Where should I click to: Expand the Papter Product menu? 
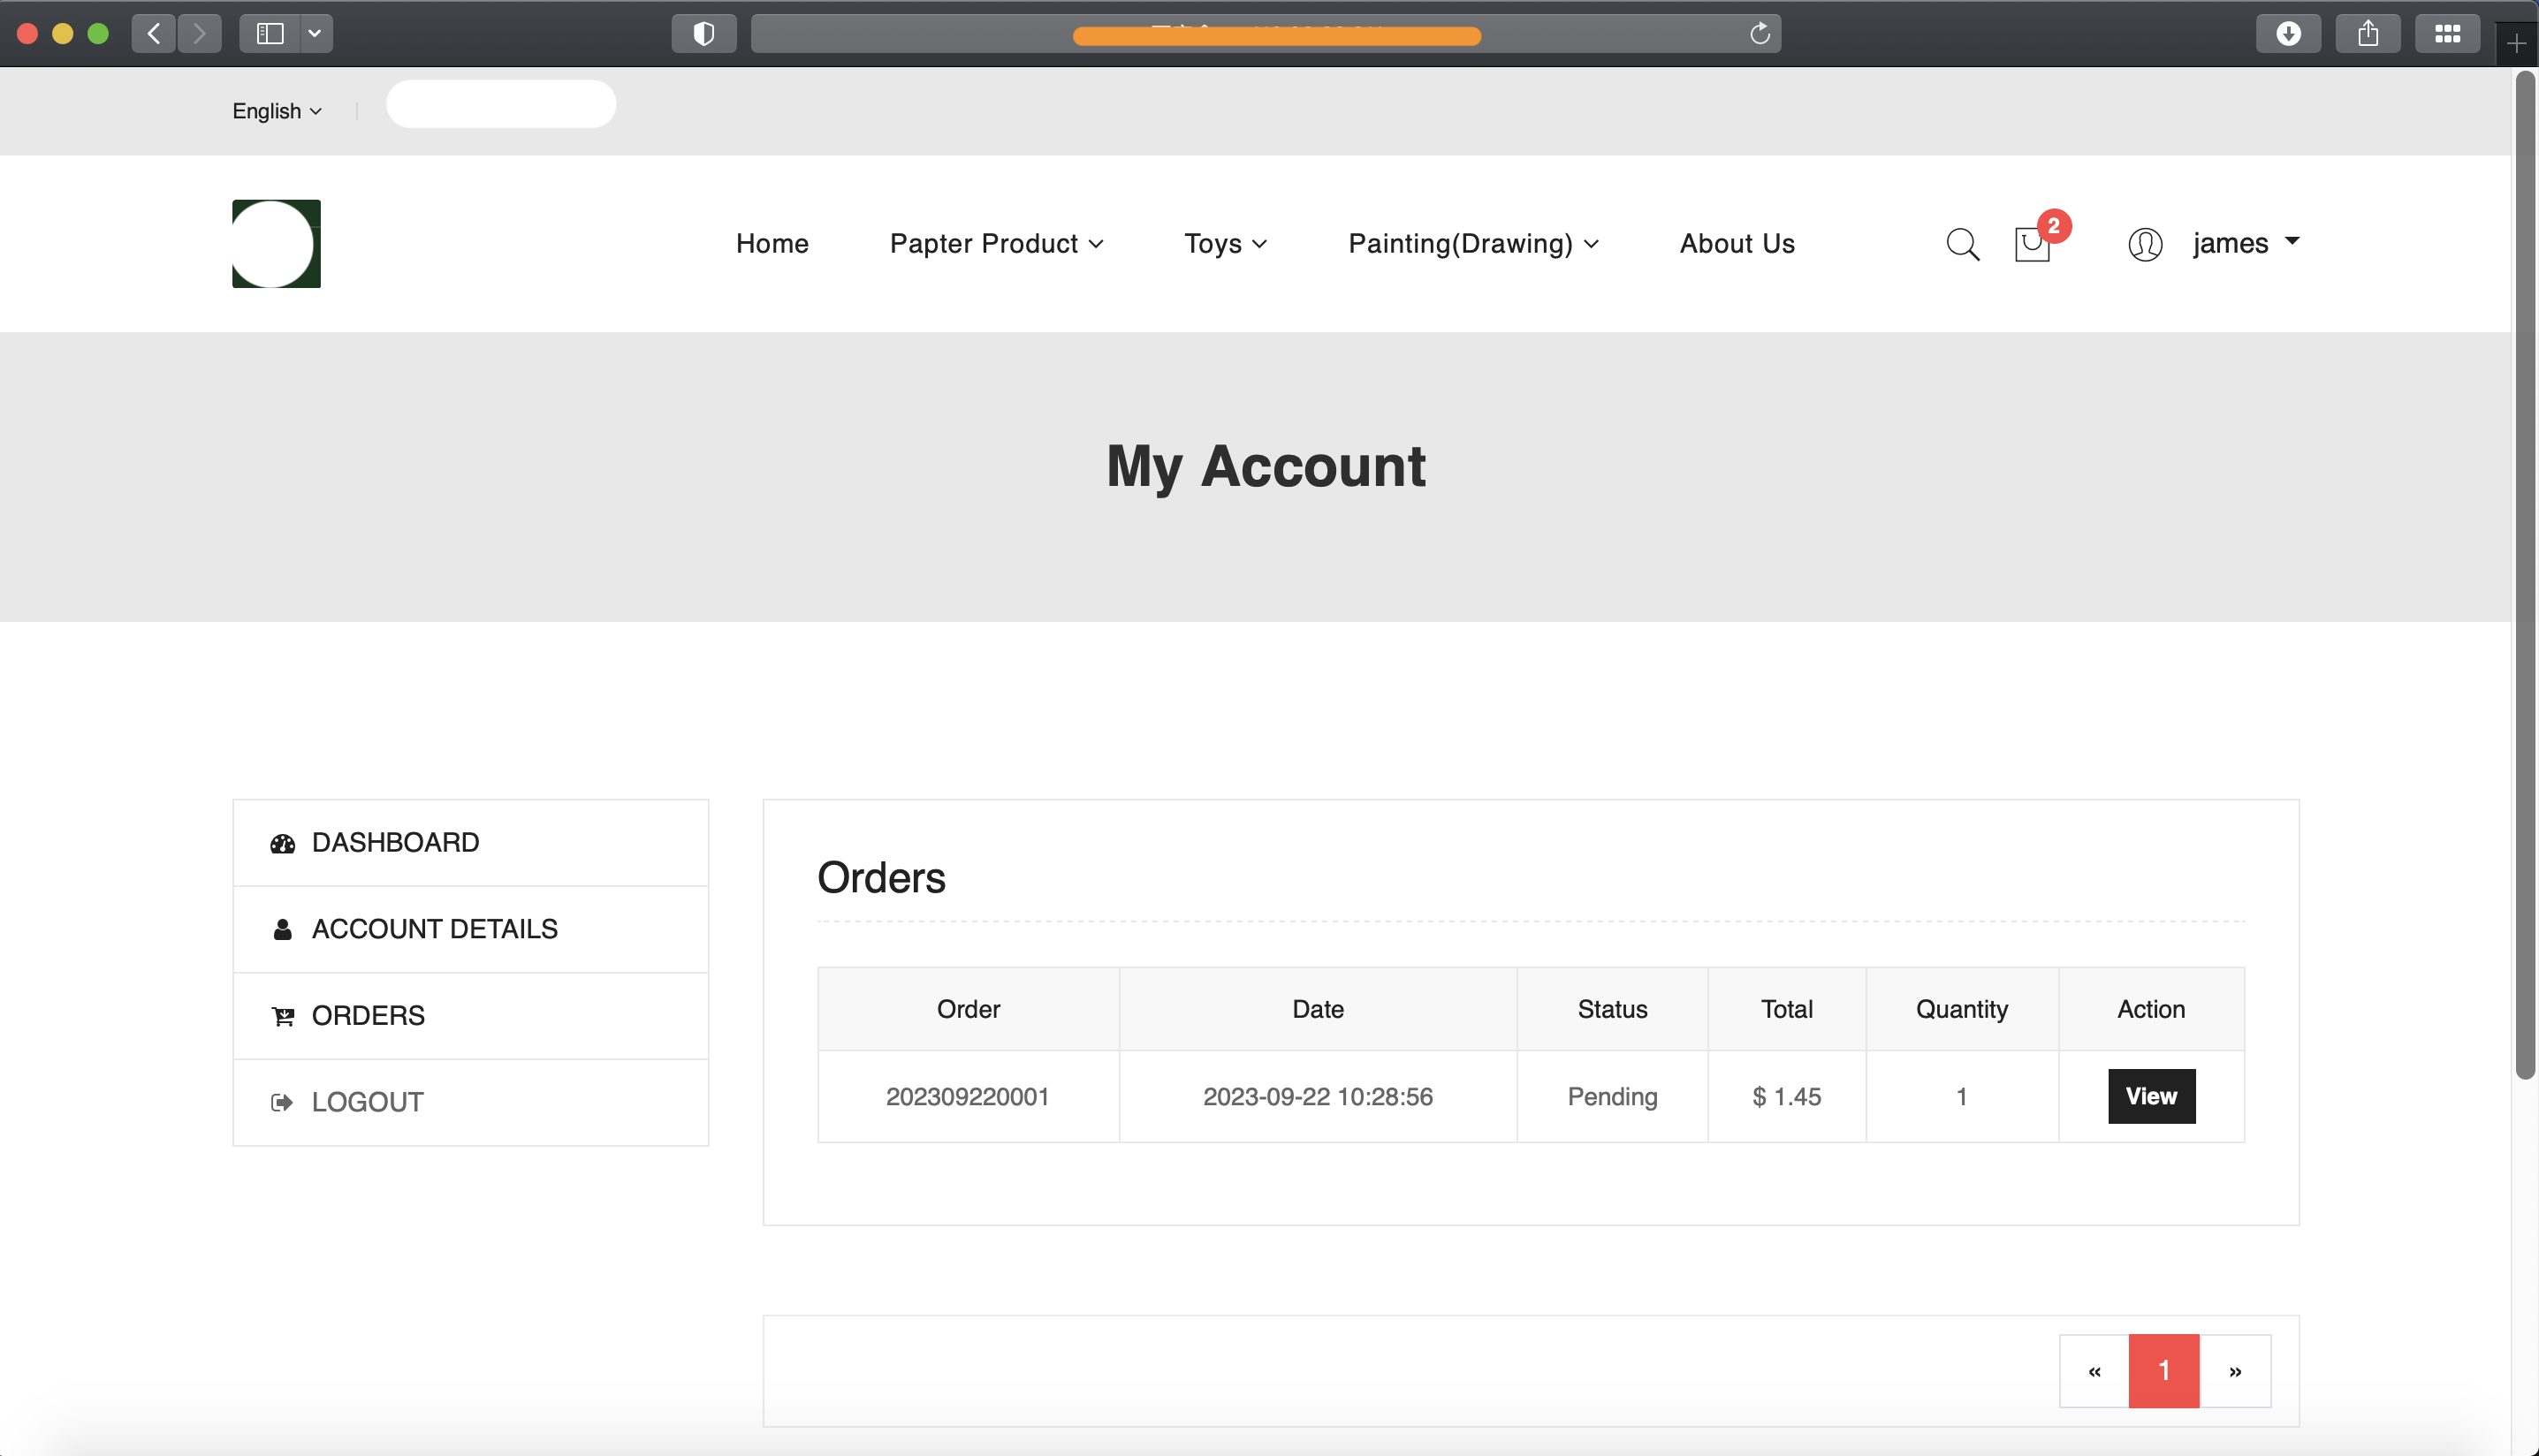pyautogui.click(x=996, y=244)
